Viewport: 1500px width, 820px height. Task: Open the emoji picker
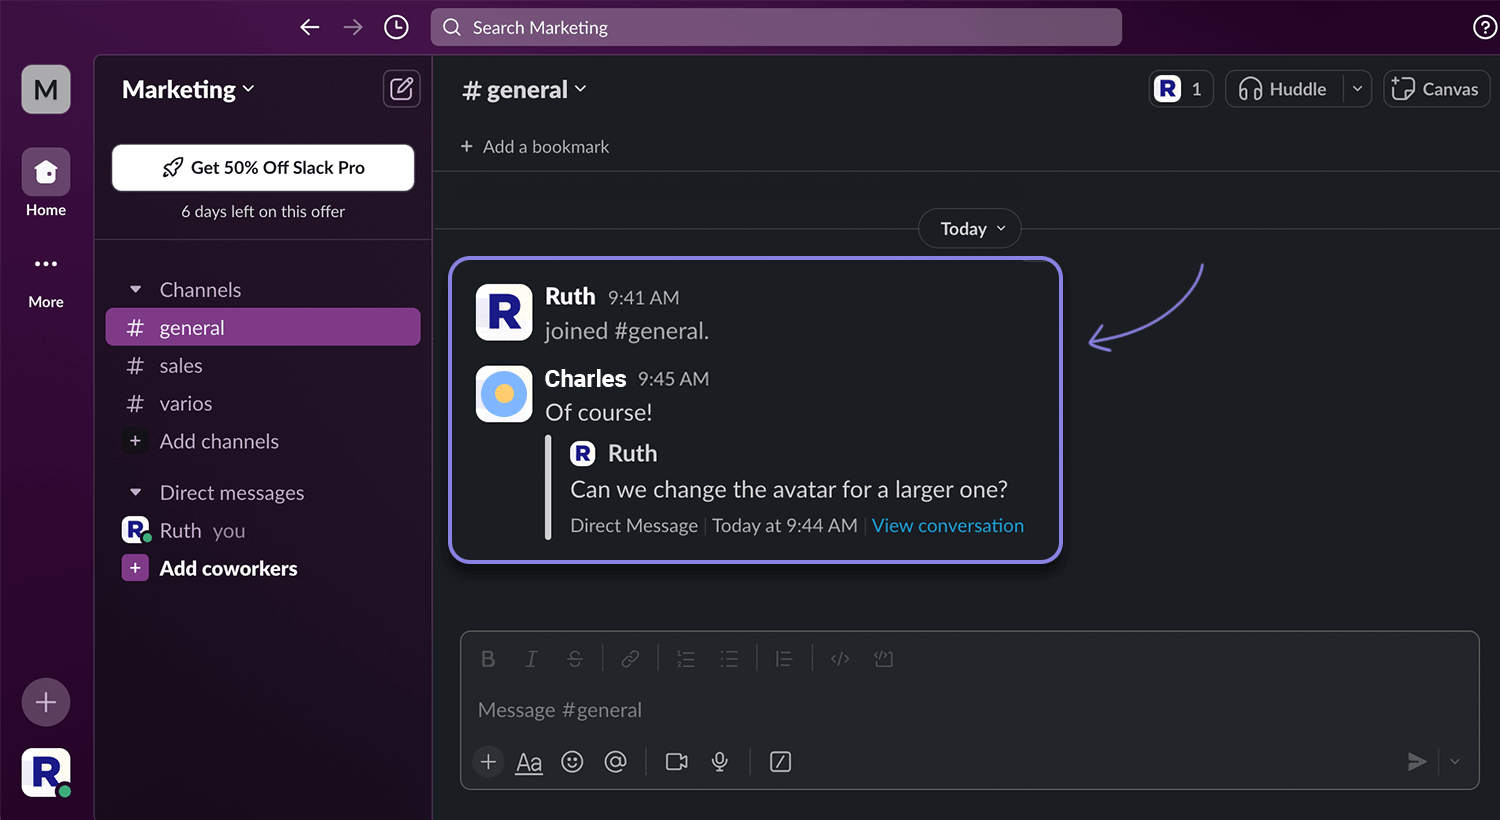click(x=572, y=762)
